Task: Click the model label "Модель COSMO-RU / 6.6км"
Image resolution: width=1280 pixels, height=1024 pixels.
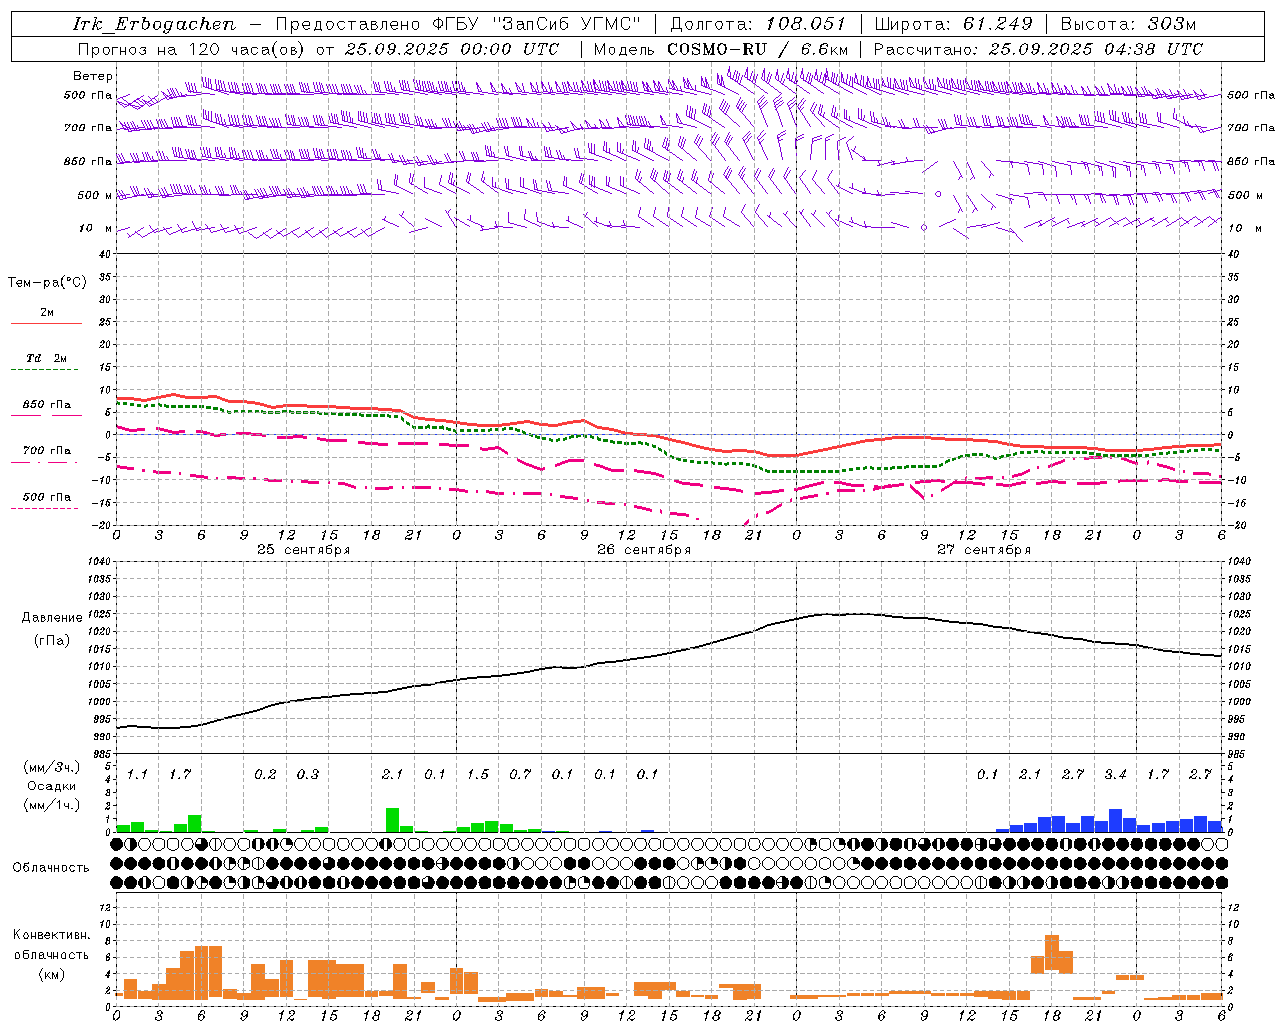Action: 721,49
